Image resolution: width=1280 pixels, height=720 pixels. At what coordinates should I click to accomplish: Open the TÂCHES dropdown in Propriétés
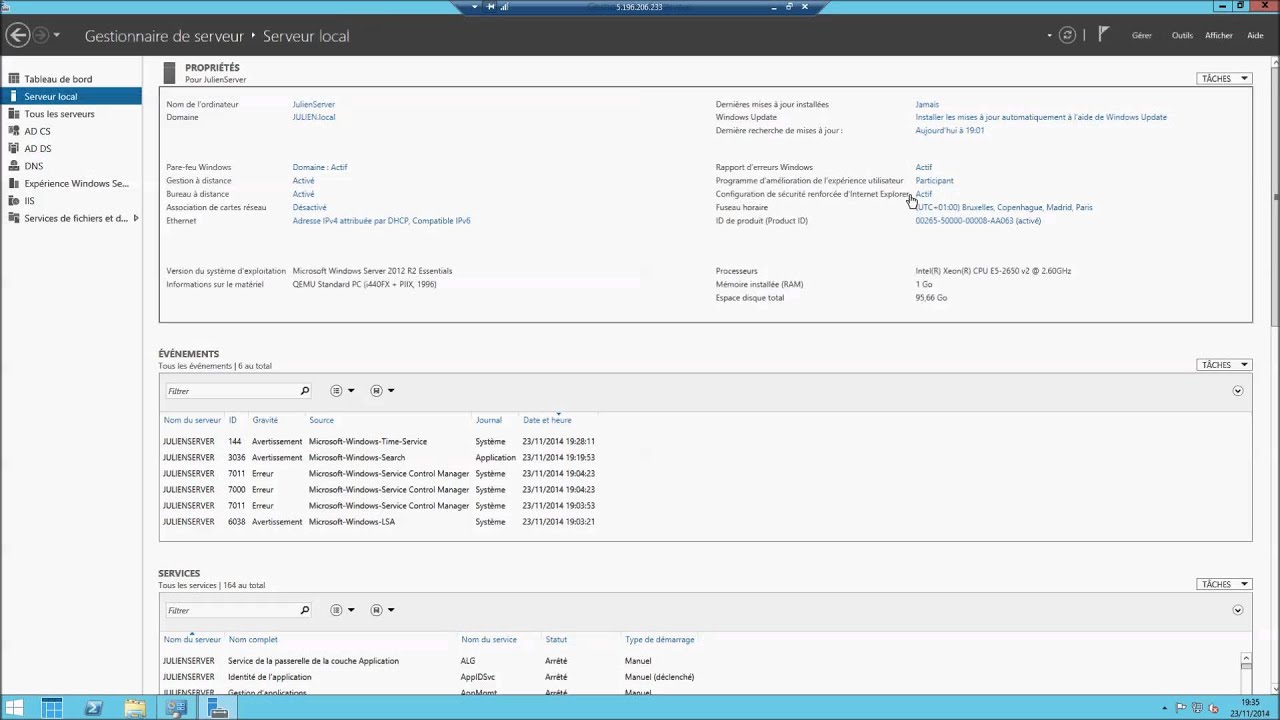pyautogui.click(x=1224, y=78)
